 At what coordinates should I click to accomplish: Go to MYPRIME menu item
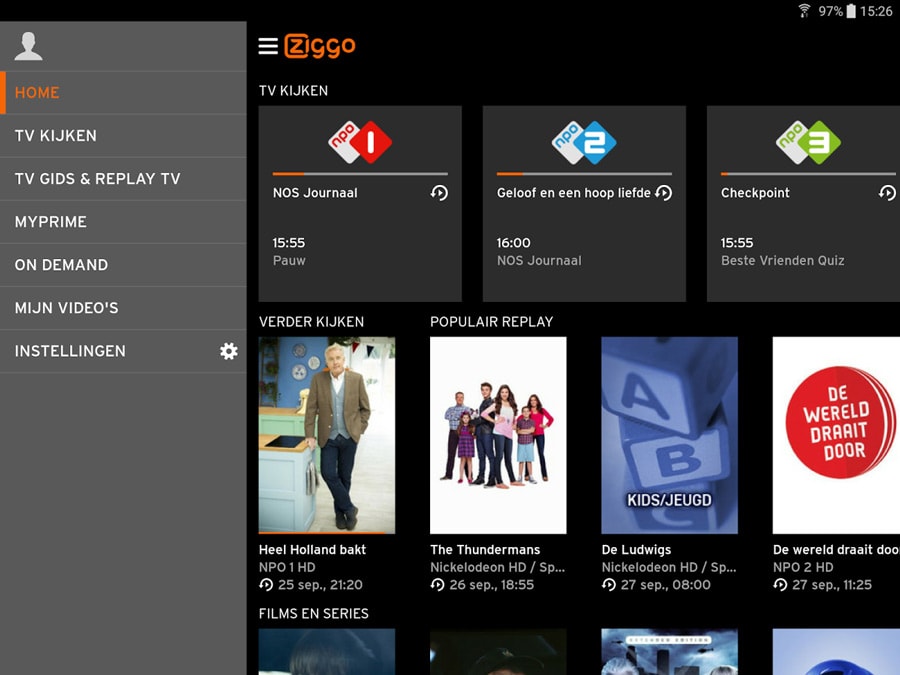click(123, 222)
